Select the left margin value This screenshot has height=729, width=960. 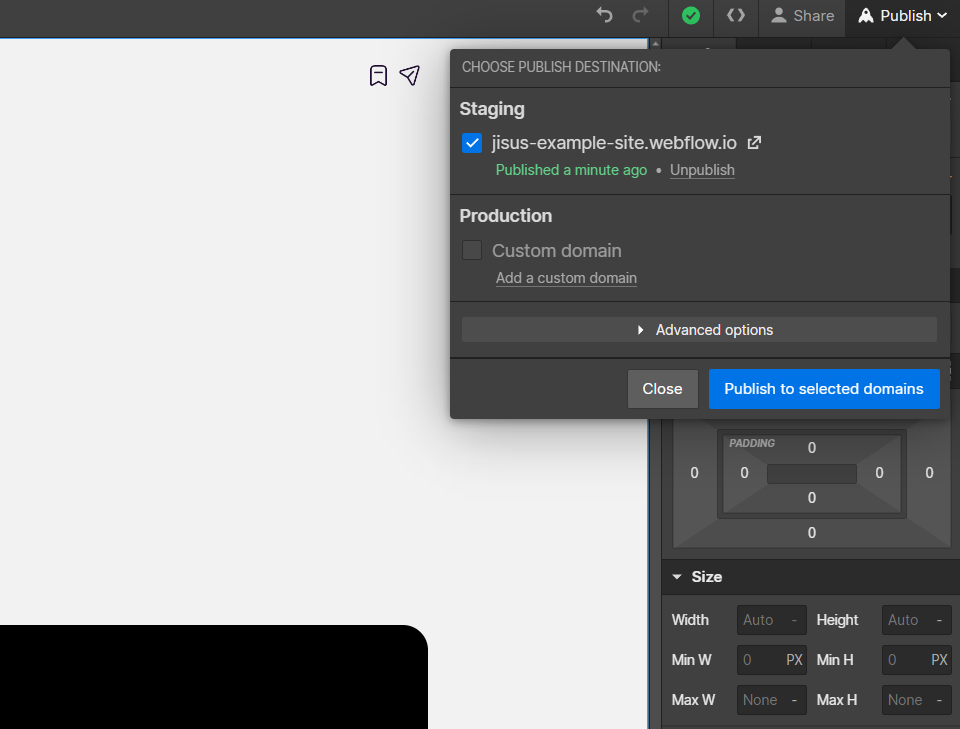[694, 473]
